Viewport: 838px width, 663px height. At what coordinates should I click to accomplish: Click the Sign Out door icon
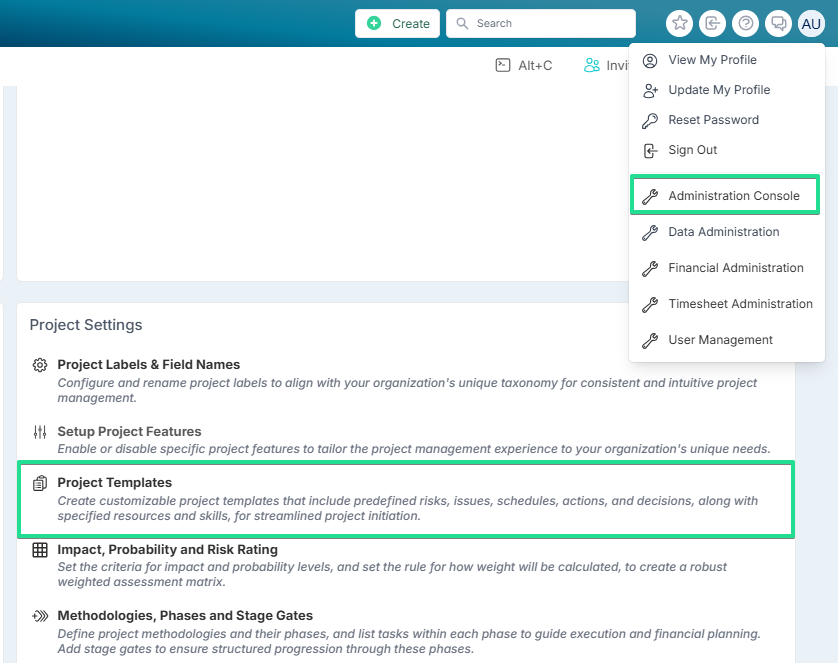[x=650, y=151]
